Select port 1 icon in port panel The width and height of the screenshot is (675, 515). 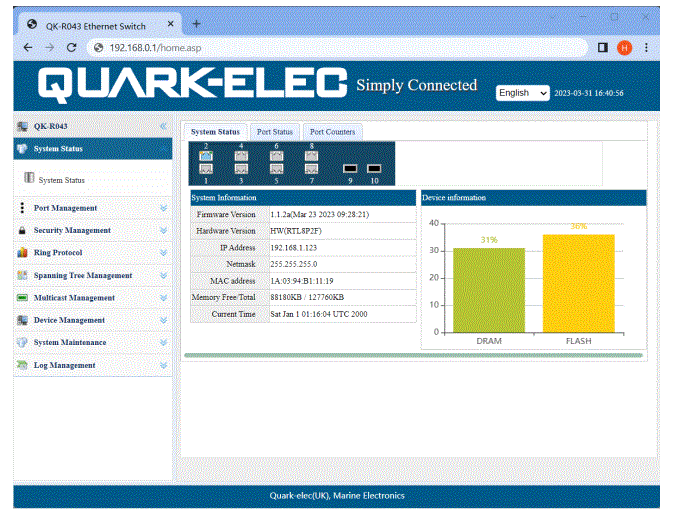coord(206,169)
